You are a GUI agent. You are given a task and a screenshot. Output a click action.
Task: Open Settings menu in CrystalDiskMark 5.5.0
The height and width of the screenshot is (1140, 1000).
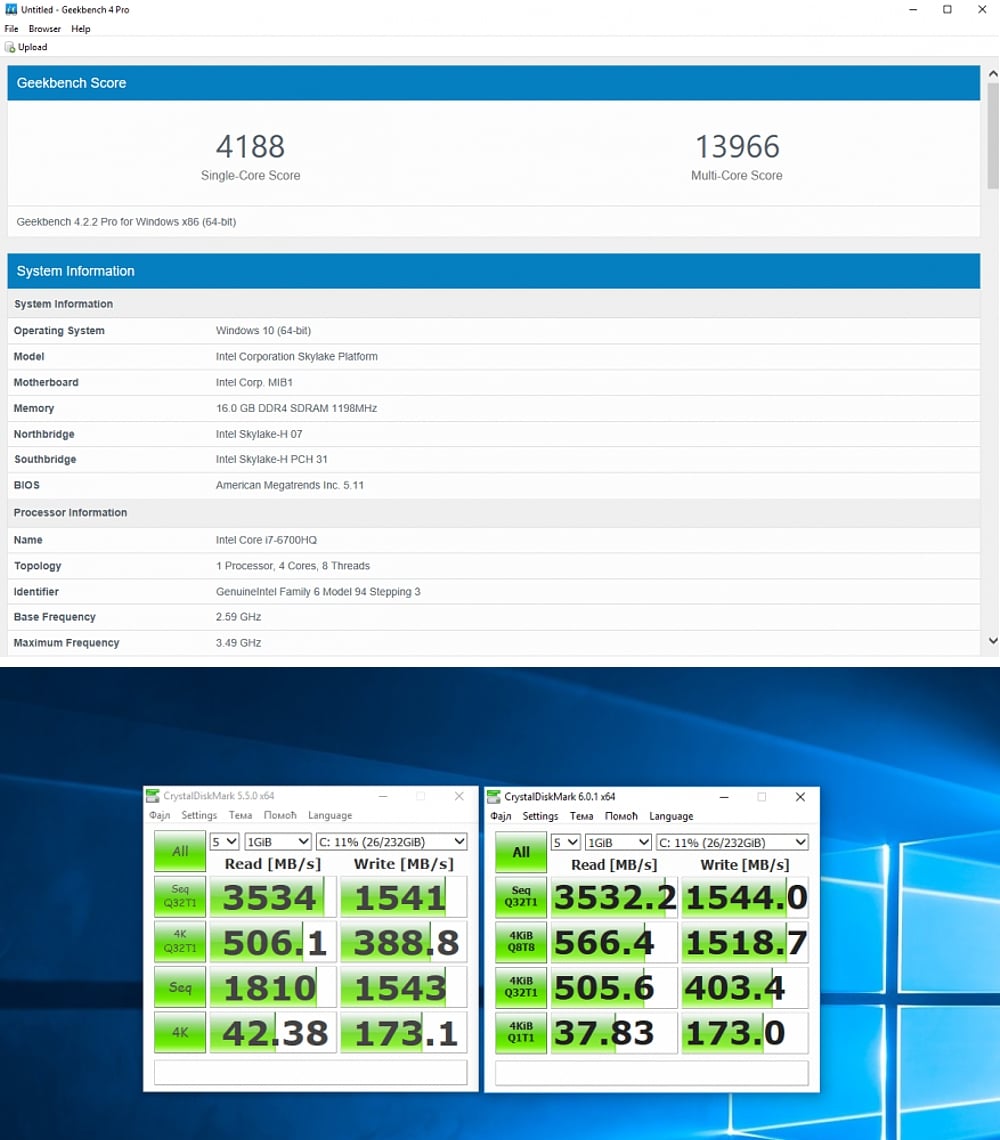[x=199, y=816]
